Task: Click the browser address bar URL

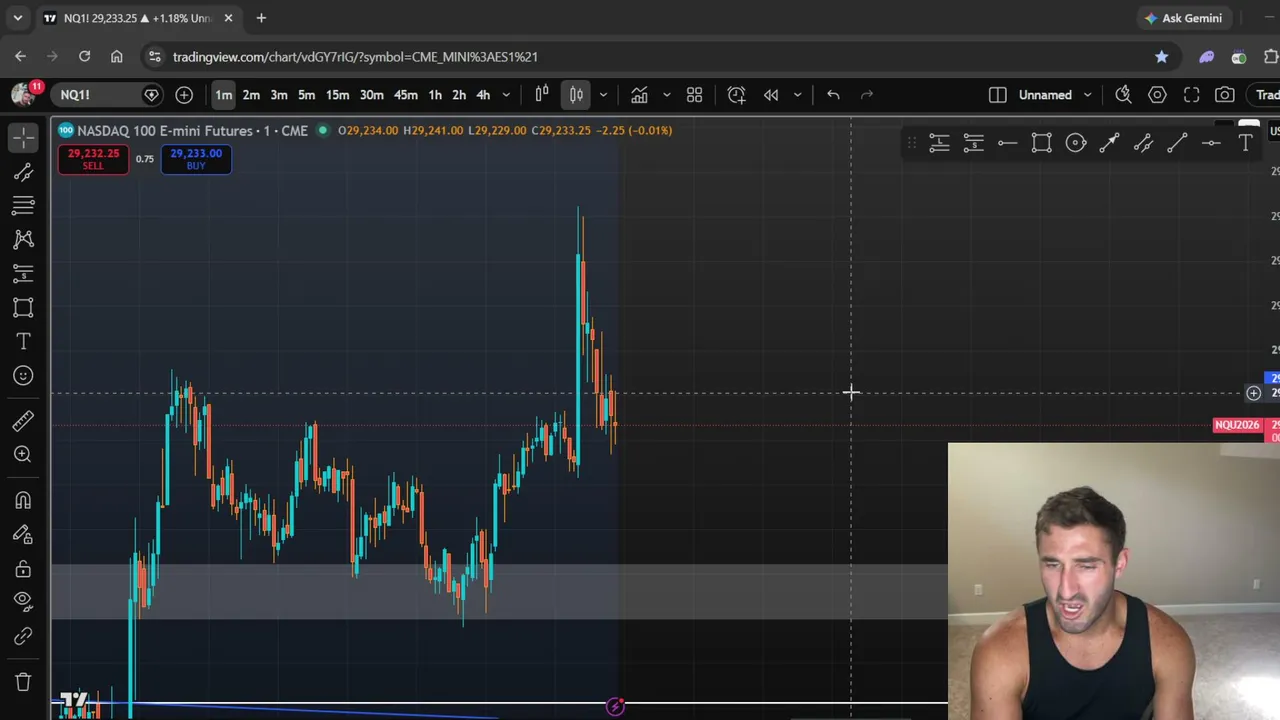Action: pyautogui.click(x=355, y=57)
